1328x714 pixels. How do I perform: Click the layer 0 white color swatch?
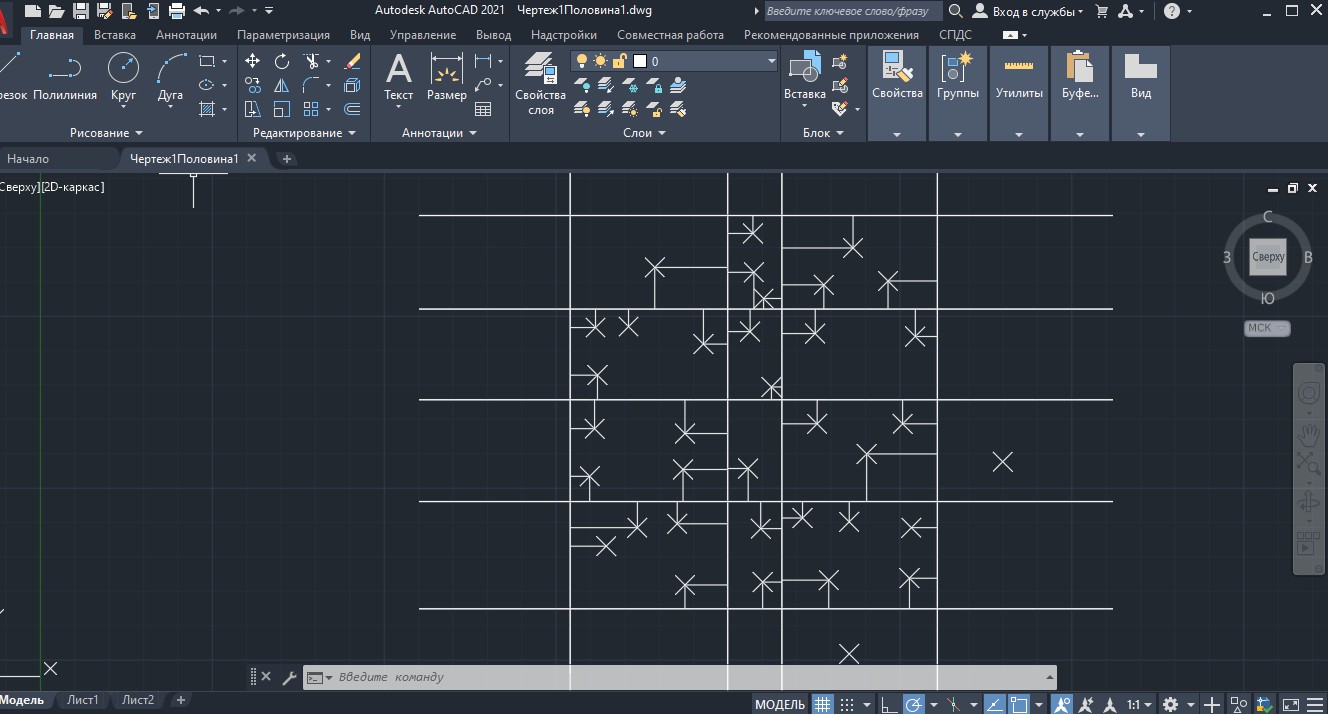[x=640, y=61]
